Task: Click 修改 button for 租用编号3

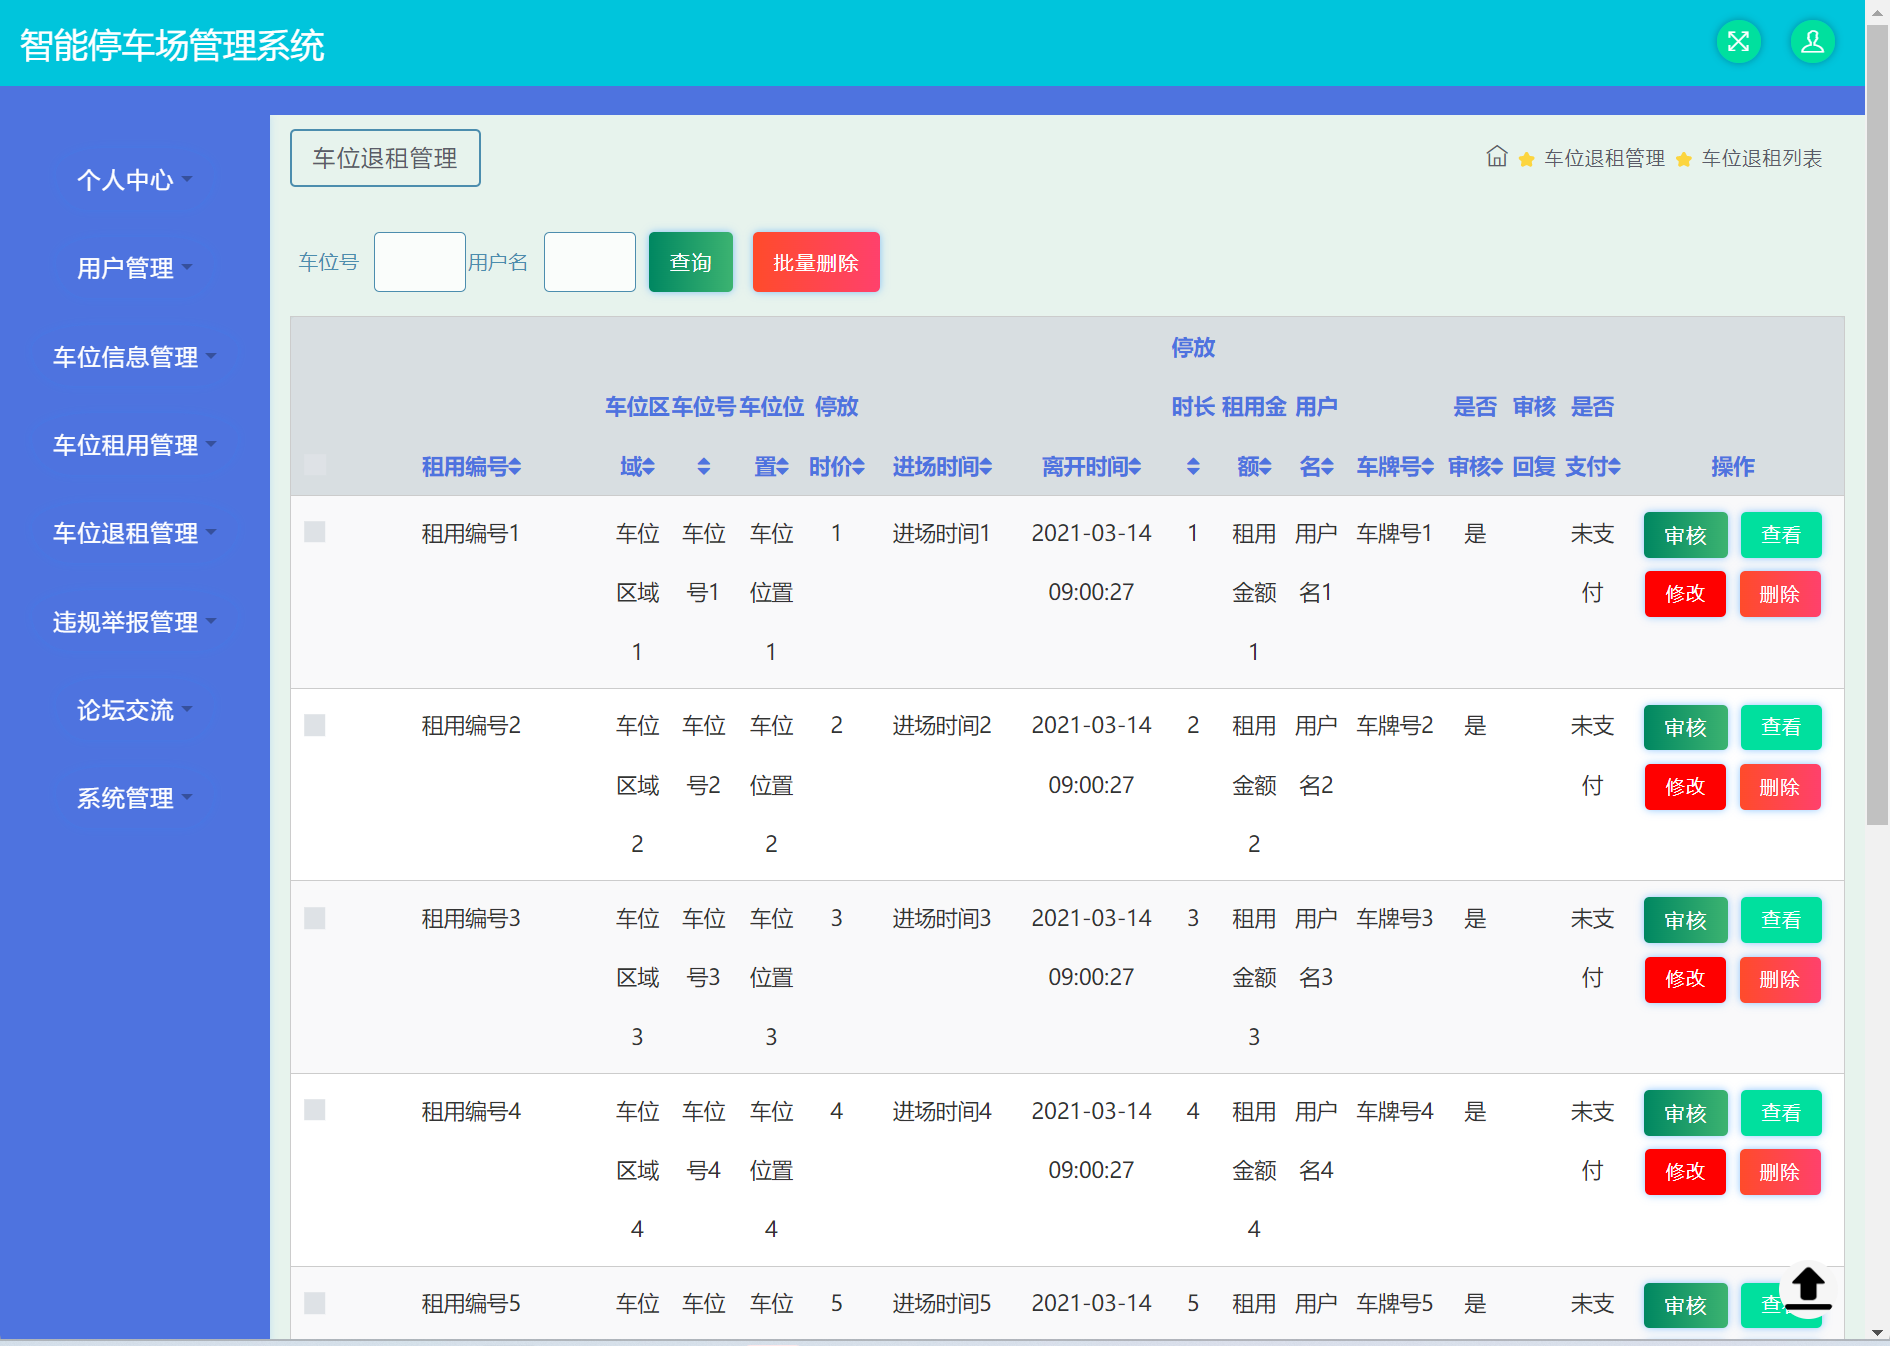Action: click(1685, 979)
